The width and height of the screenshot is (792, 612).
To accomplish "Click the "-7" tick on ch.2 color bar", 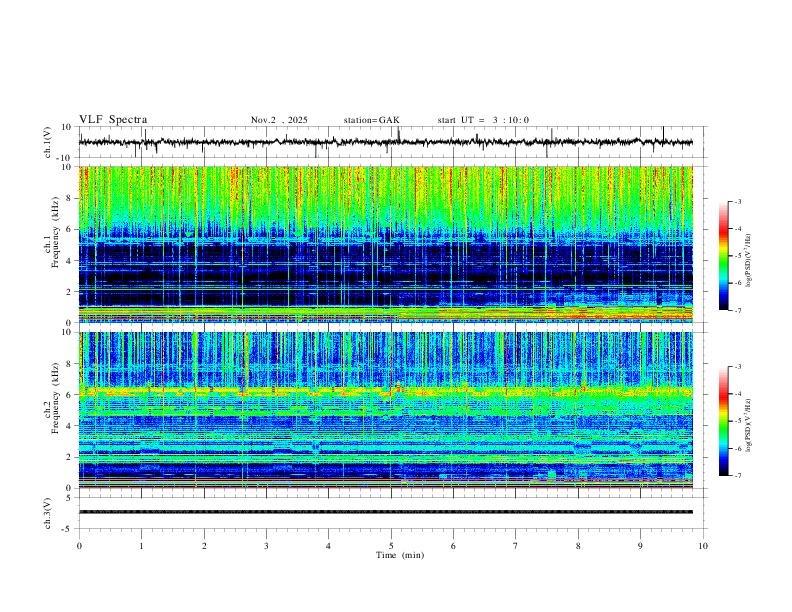I will coord(737,476).
